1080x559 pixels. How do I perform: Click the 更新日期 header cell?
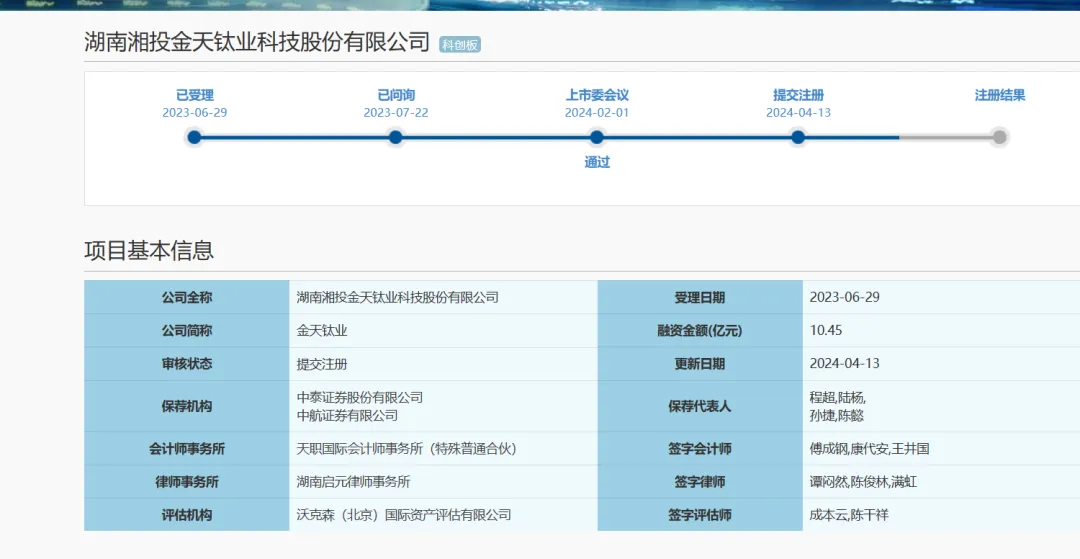pos(700,363)
